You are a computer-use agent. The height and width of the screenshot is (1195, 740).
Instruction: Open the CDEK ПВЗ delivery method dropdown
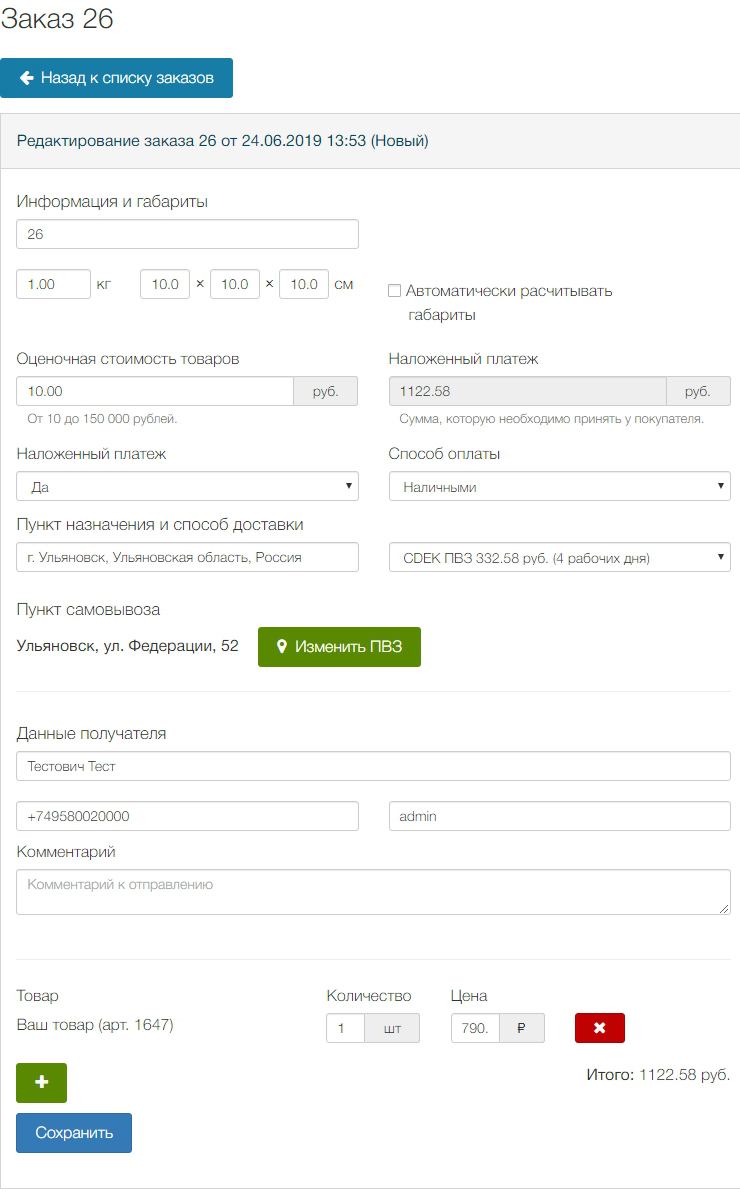559,557
